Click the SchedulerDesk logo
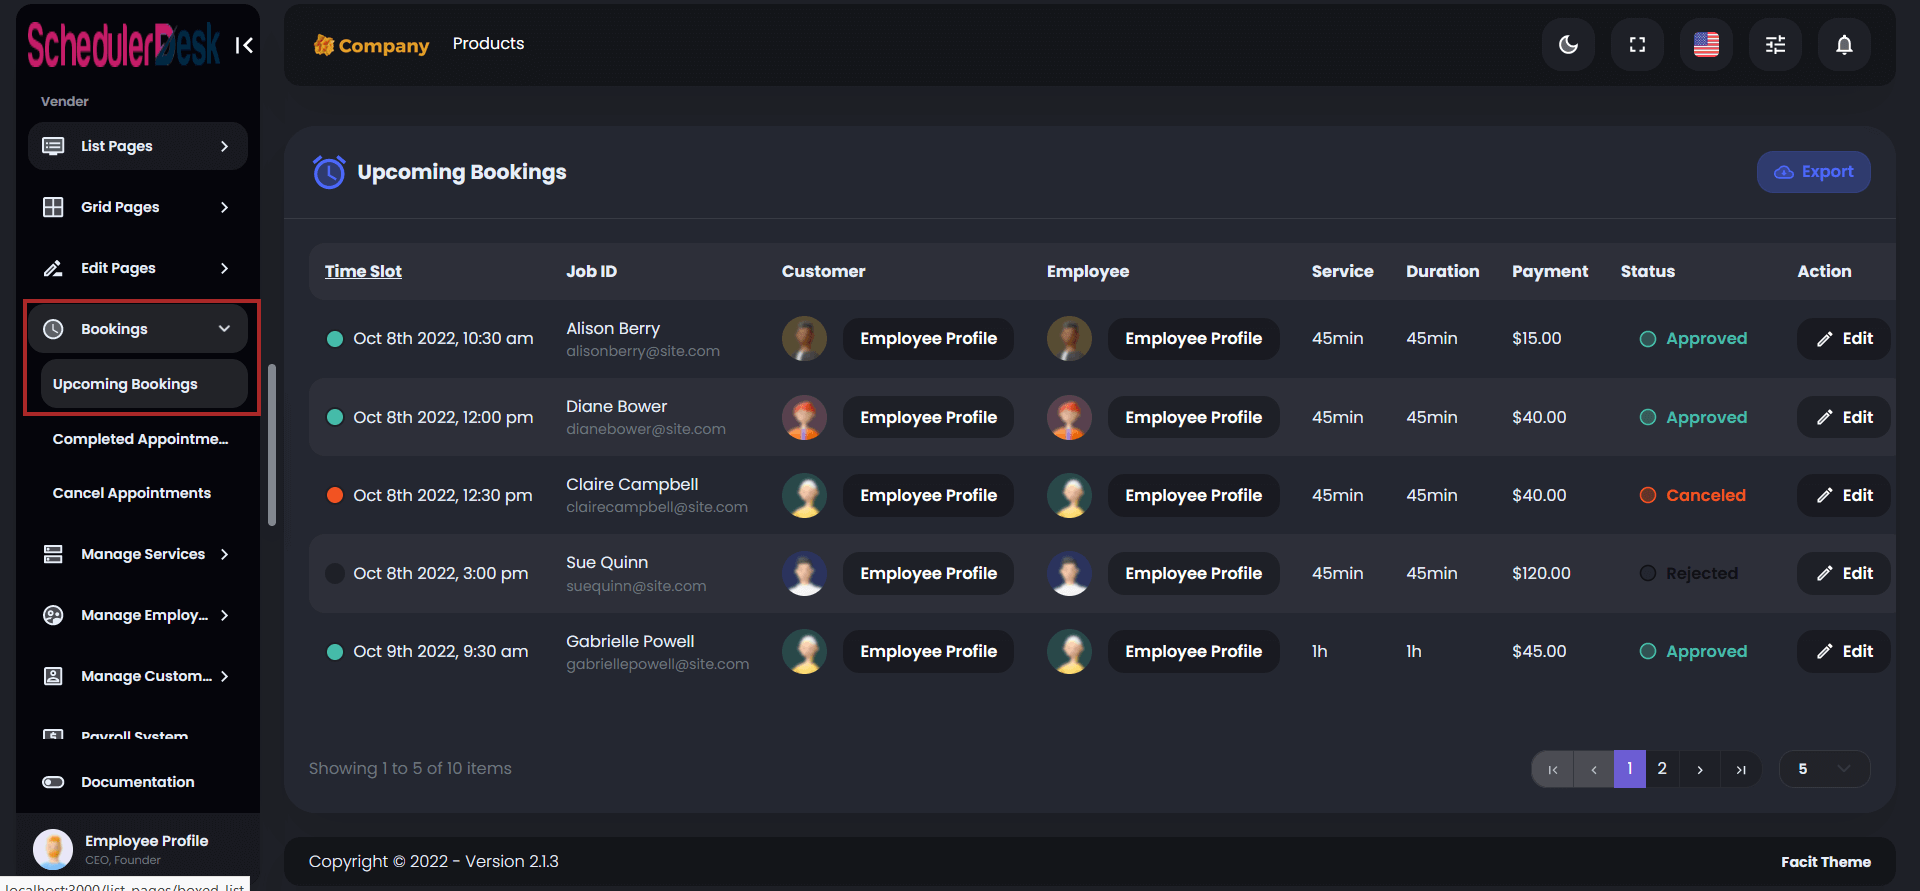The width and height of the screenshot is (1920, 891). click(123, 45)
